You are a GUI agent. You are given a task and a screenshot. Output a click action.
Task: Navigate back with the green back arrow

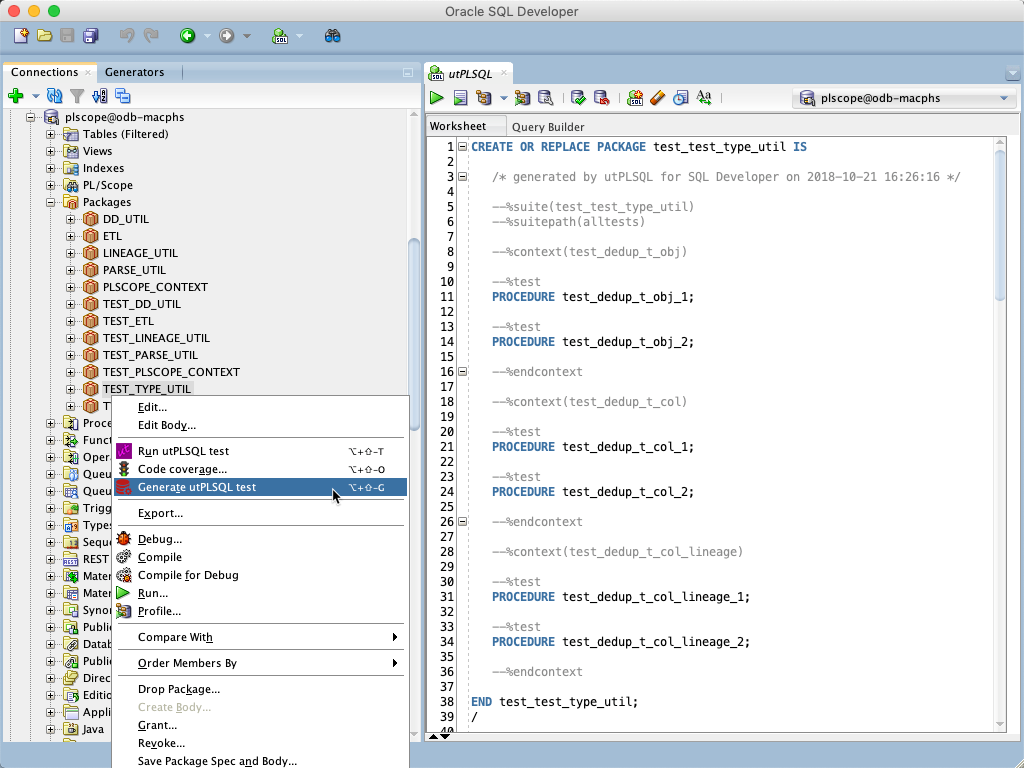click(188, 36)
